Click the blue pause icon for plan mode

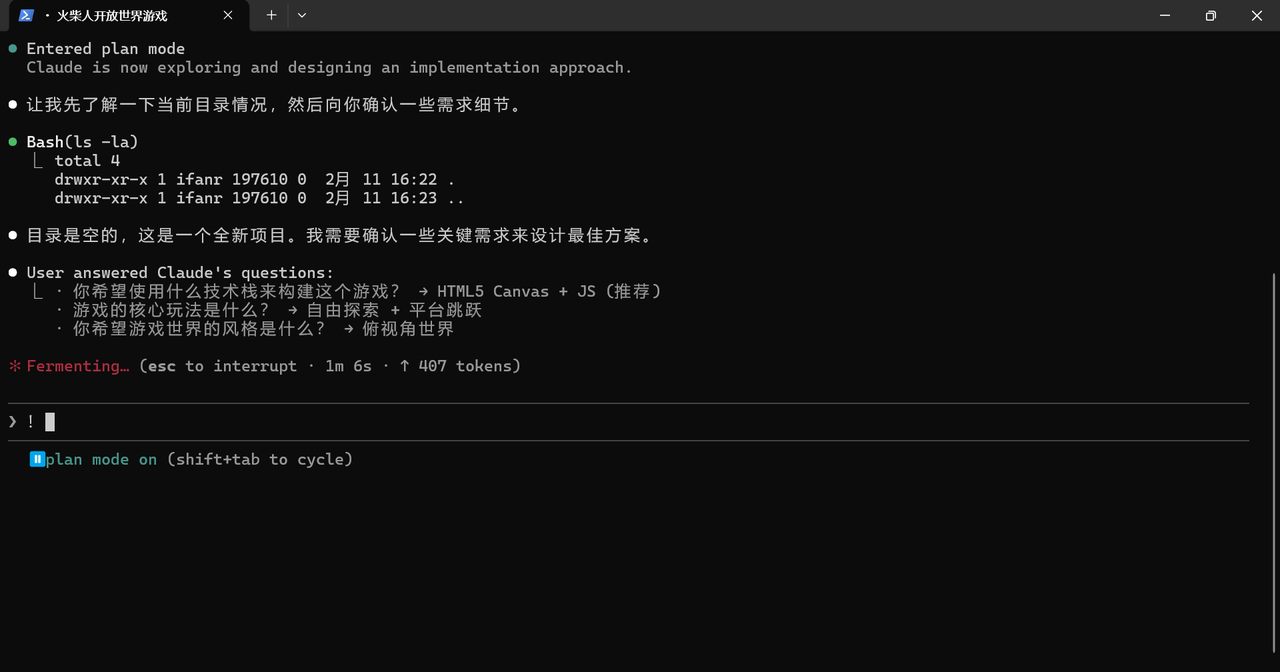tap(37, 459)
